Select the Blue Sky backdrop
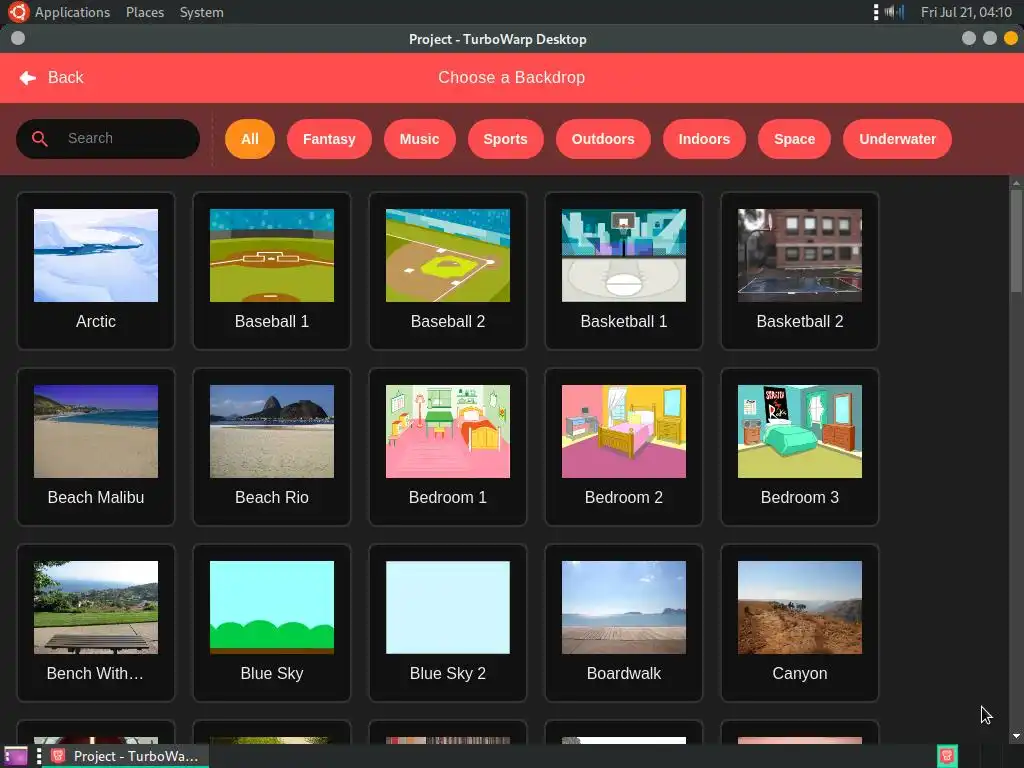 point(272,622)
